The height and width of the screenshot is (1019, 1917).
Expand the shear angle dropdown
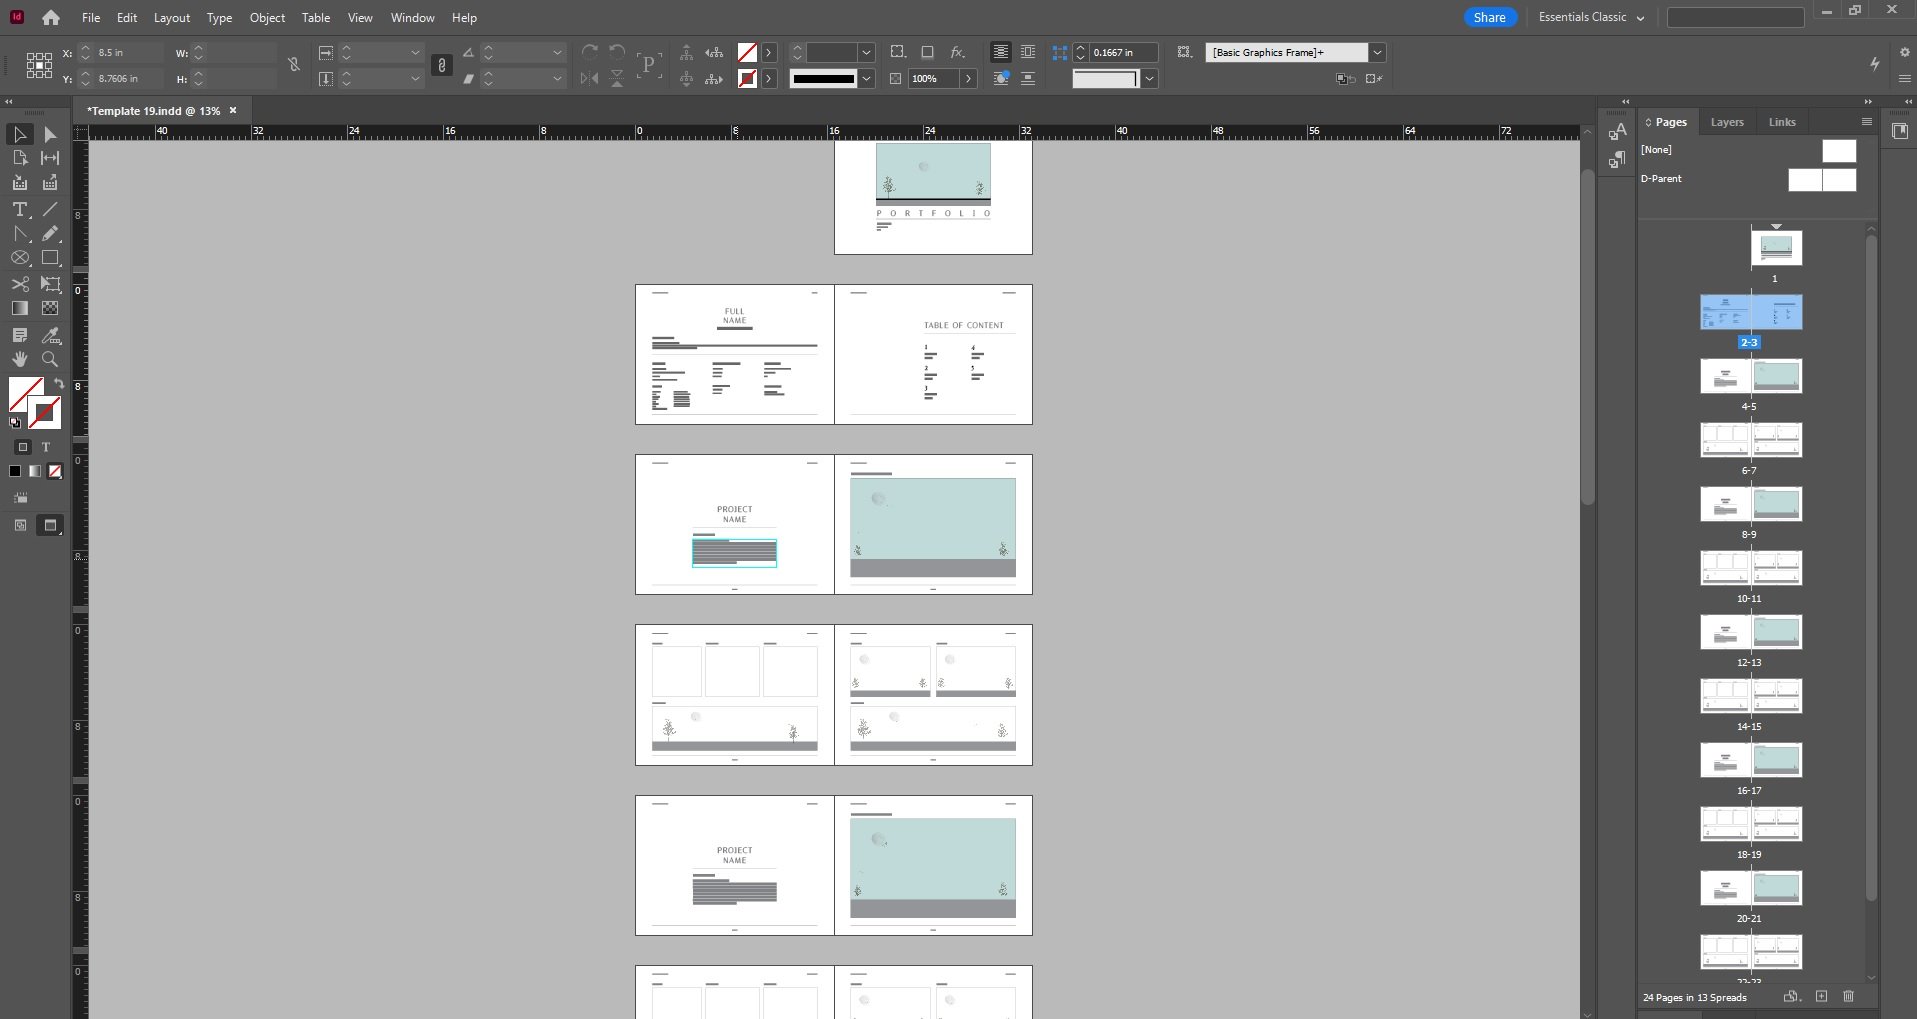(x=557, y=78)
